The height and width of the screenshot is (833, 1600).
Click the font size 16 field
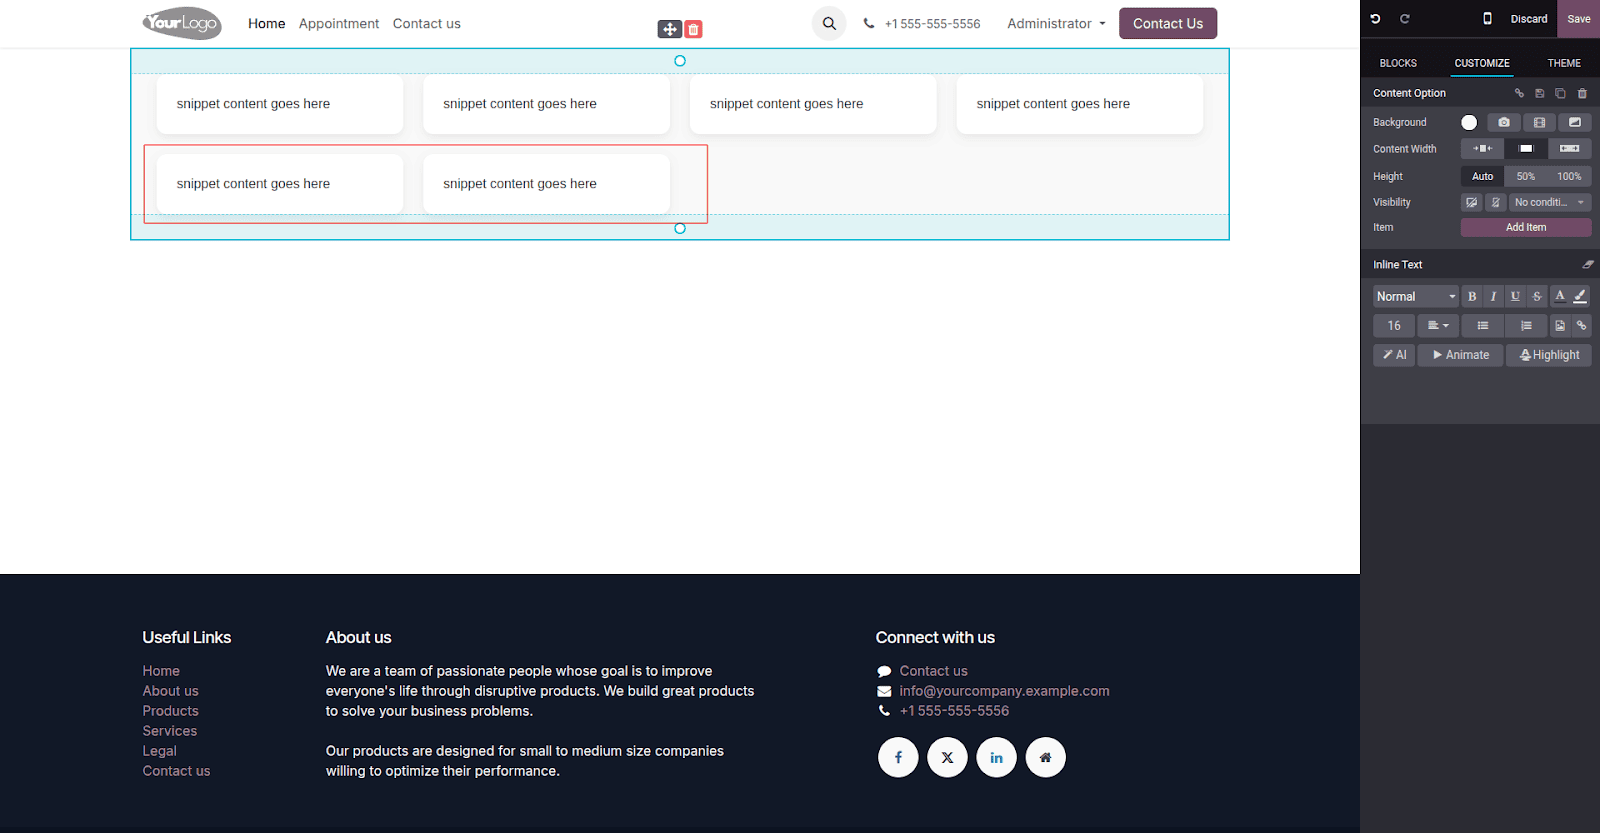[x=1394, y=326]
